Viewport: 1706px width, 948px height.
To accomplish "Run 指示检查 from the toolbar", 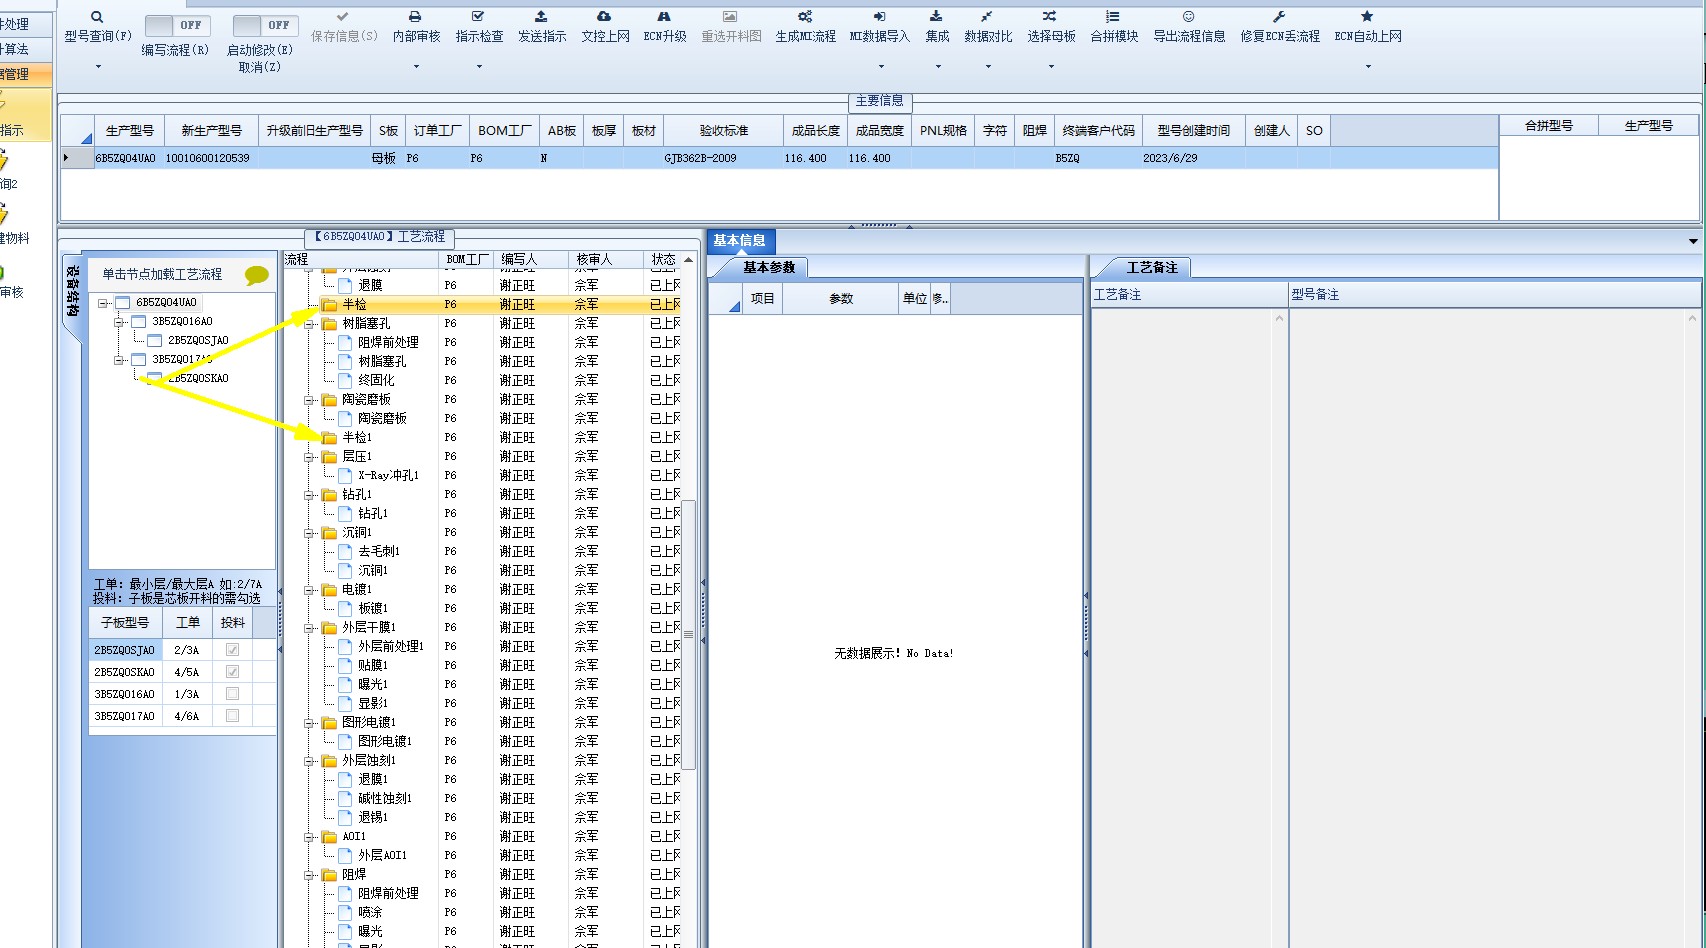I will [x=479, y=35].
